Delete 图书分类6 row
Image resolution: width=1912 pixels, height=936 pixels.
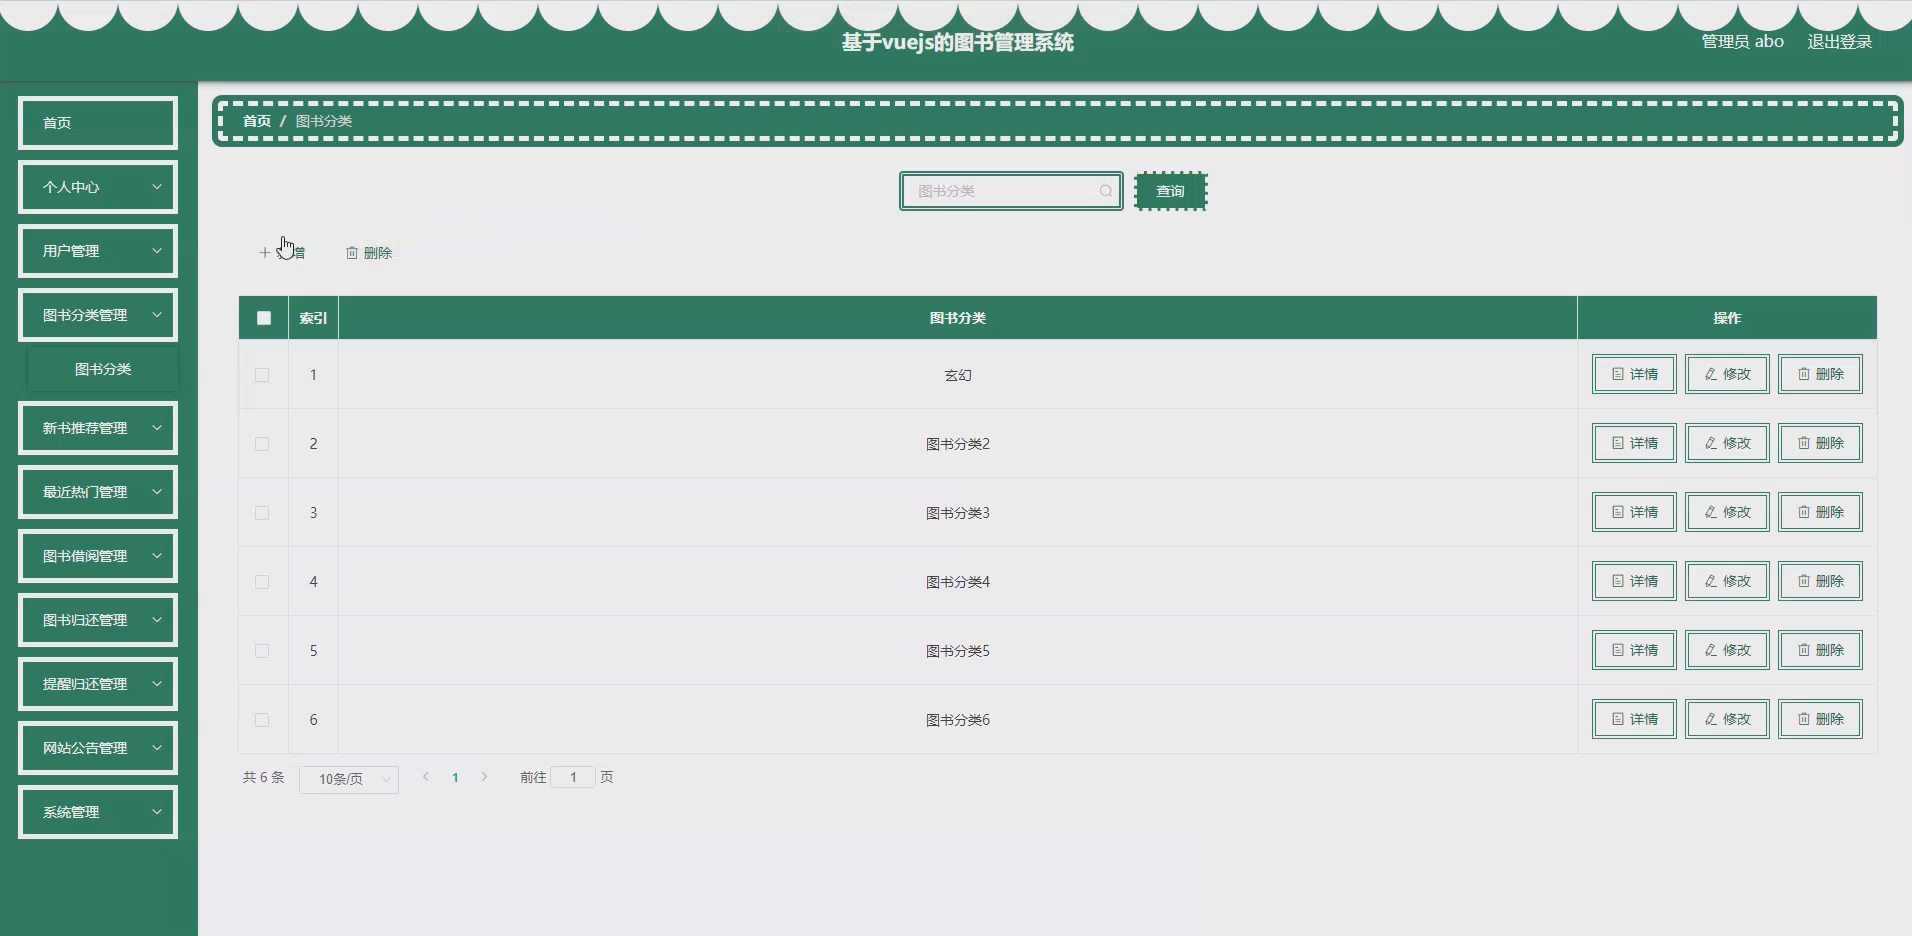pyautogui.click(x=1820, y=719)
